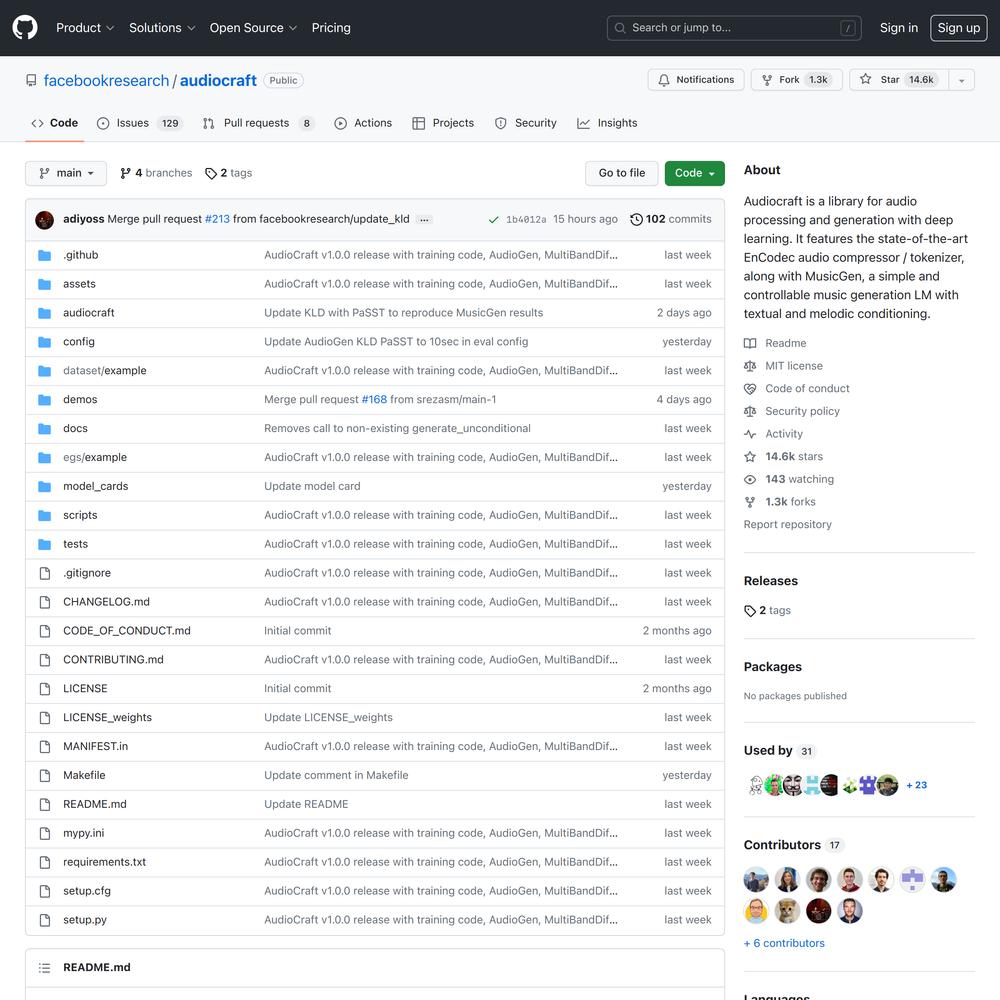This screenshot has height=1000, width=1000.
Task: Open audiocraft repository name link
Action: coord(218,80)
